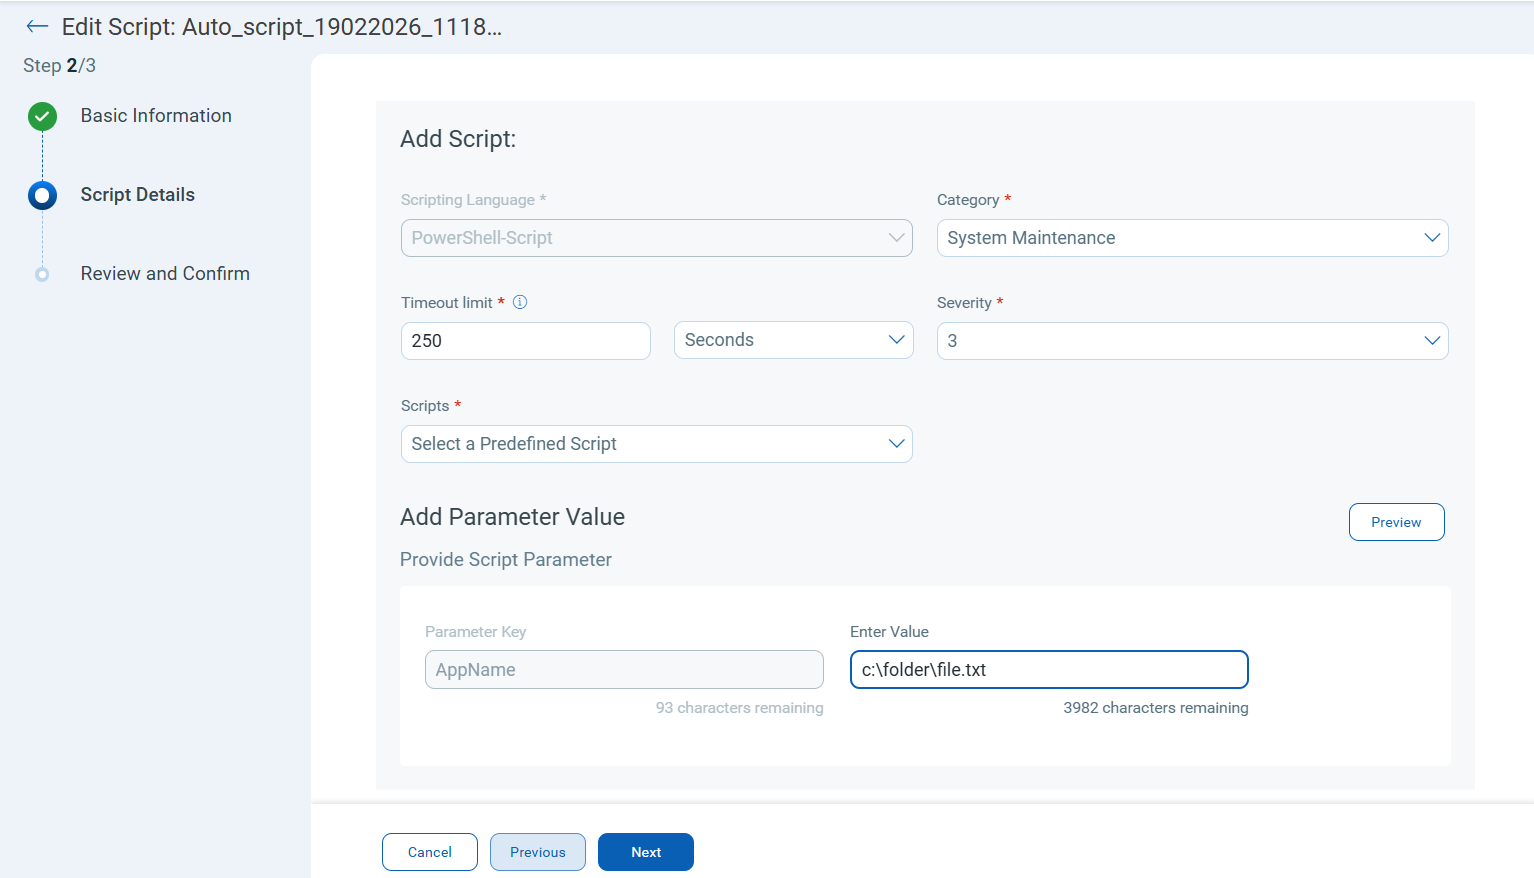Select the Script Details step label

(x=138, y=195)
